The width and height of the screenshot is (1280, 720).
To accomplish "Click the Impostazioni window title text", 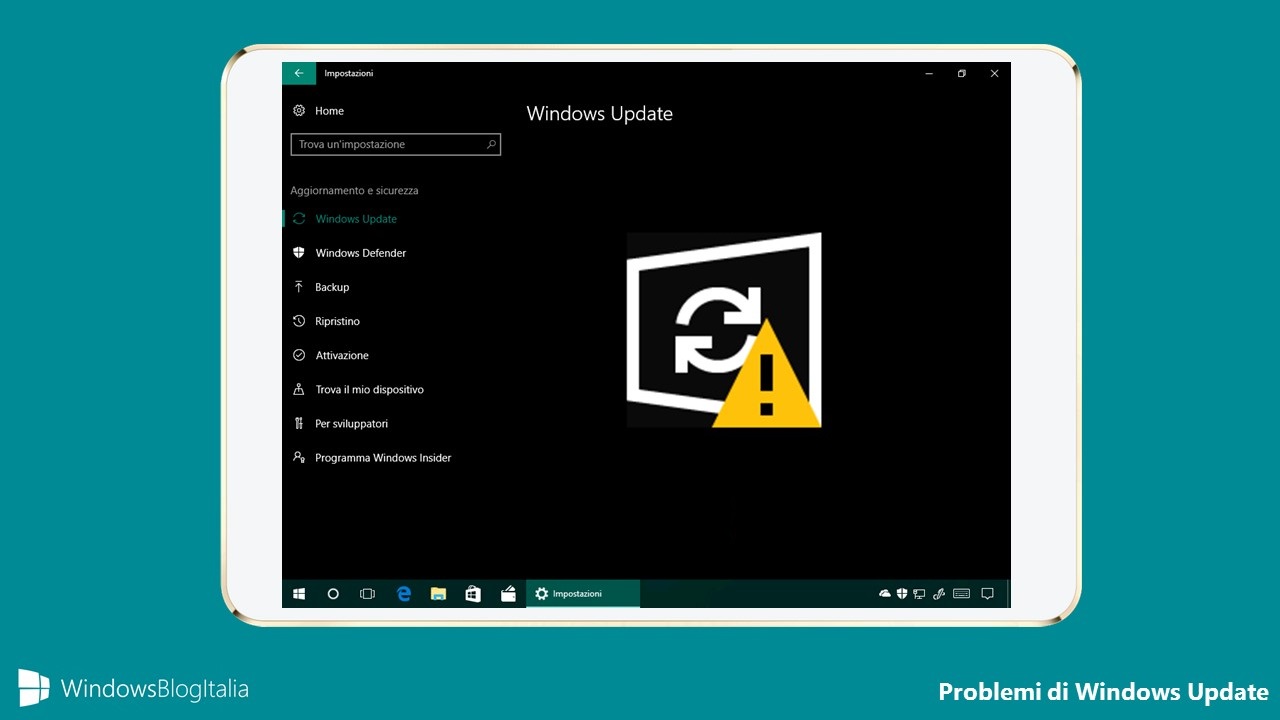I will point(348,73).
